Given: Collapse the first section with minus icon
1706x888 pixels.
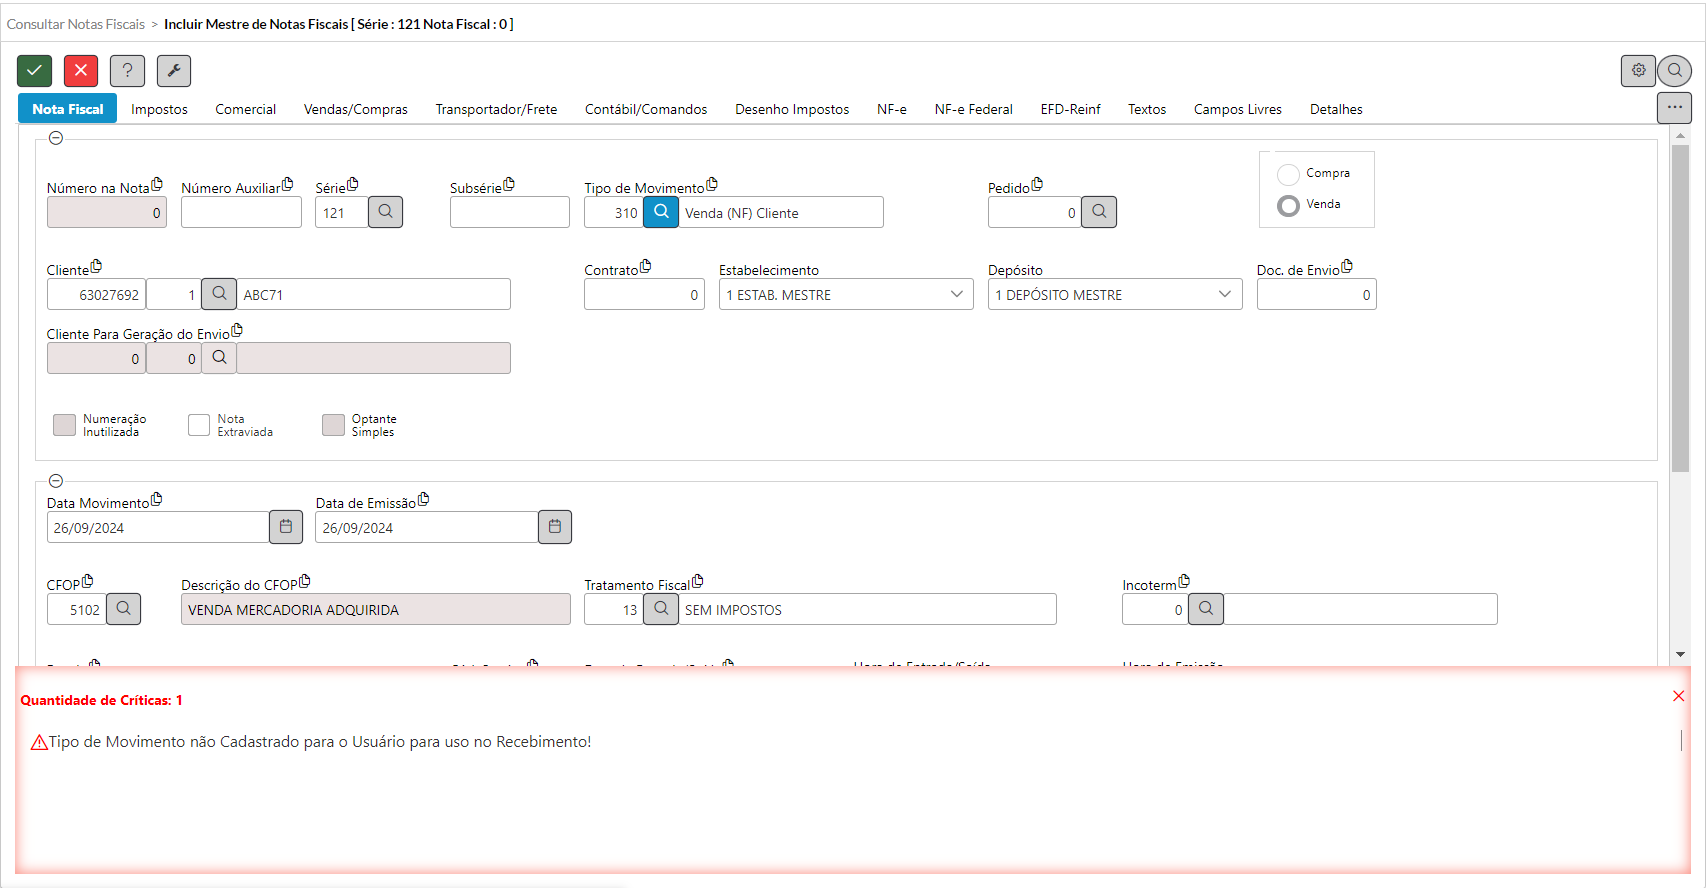Looking at the screenshot, I should [56, 138].
